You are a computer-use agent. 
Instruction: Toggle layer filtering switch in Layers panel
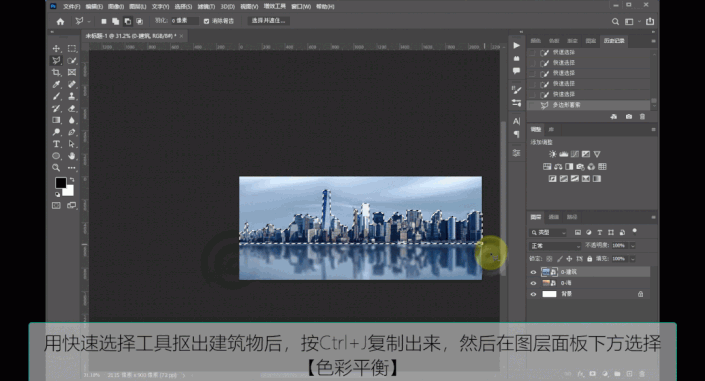634,232
